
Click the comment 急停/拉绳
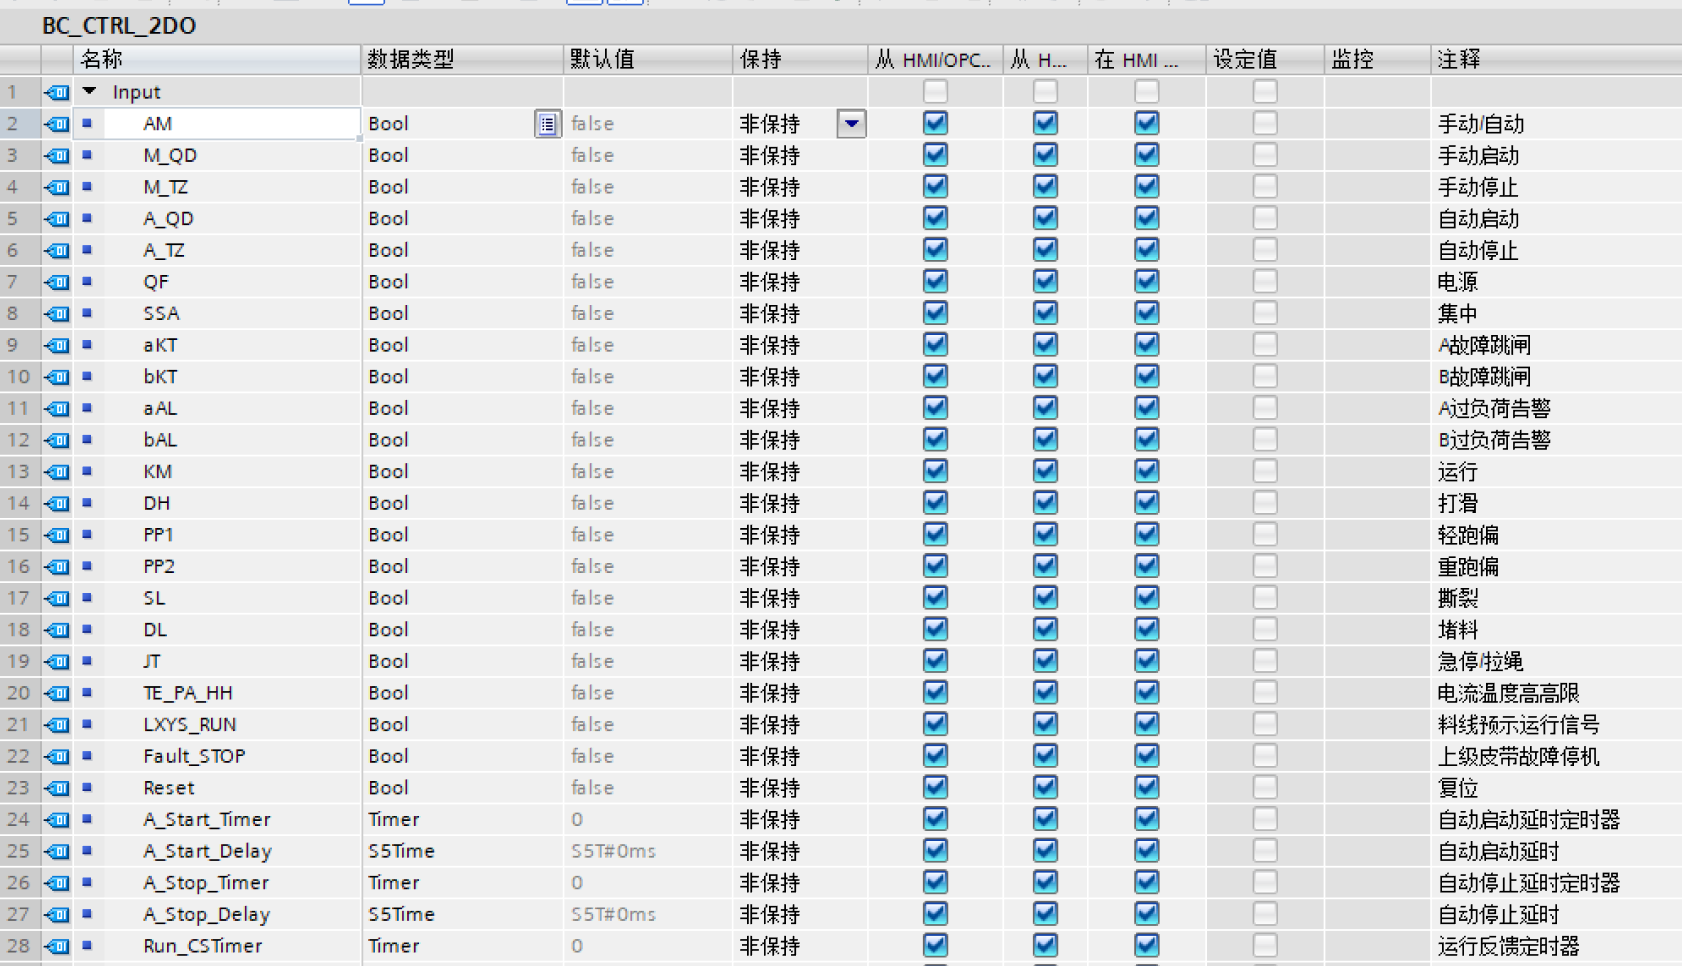point(1480,662)
